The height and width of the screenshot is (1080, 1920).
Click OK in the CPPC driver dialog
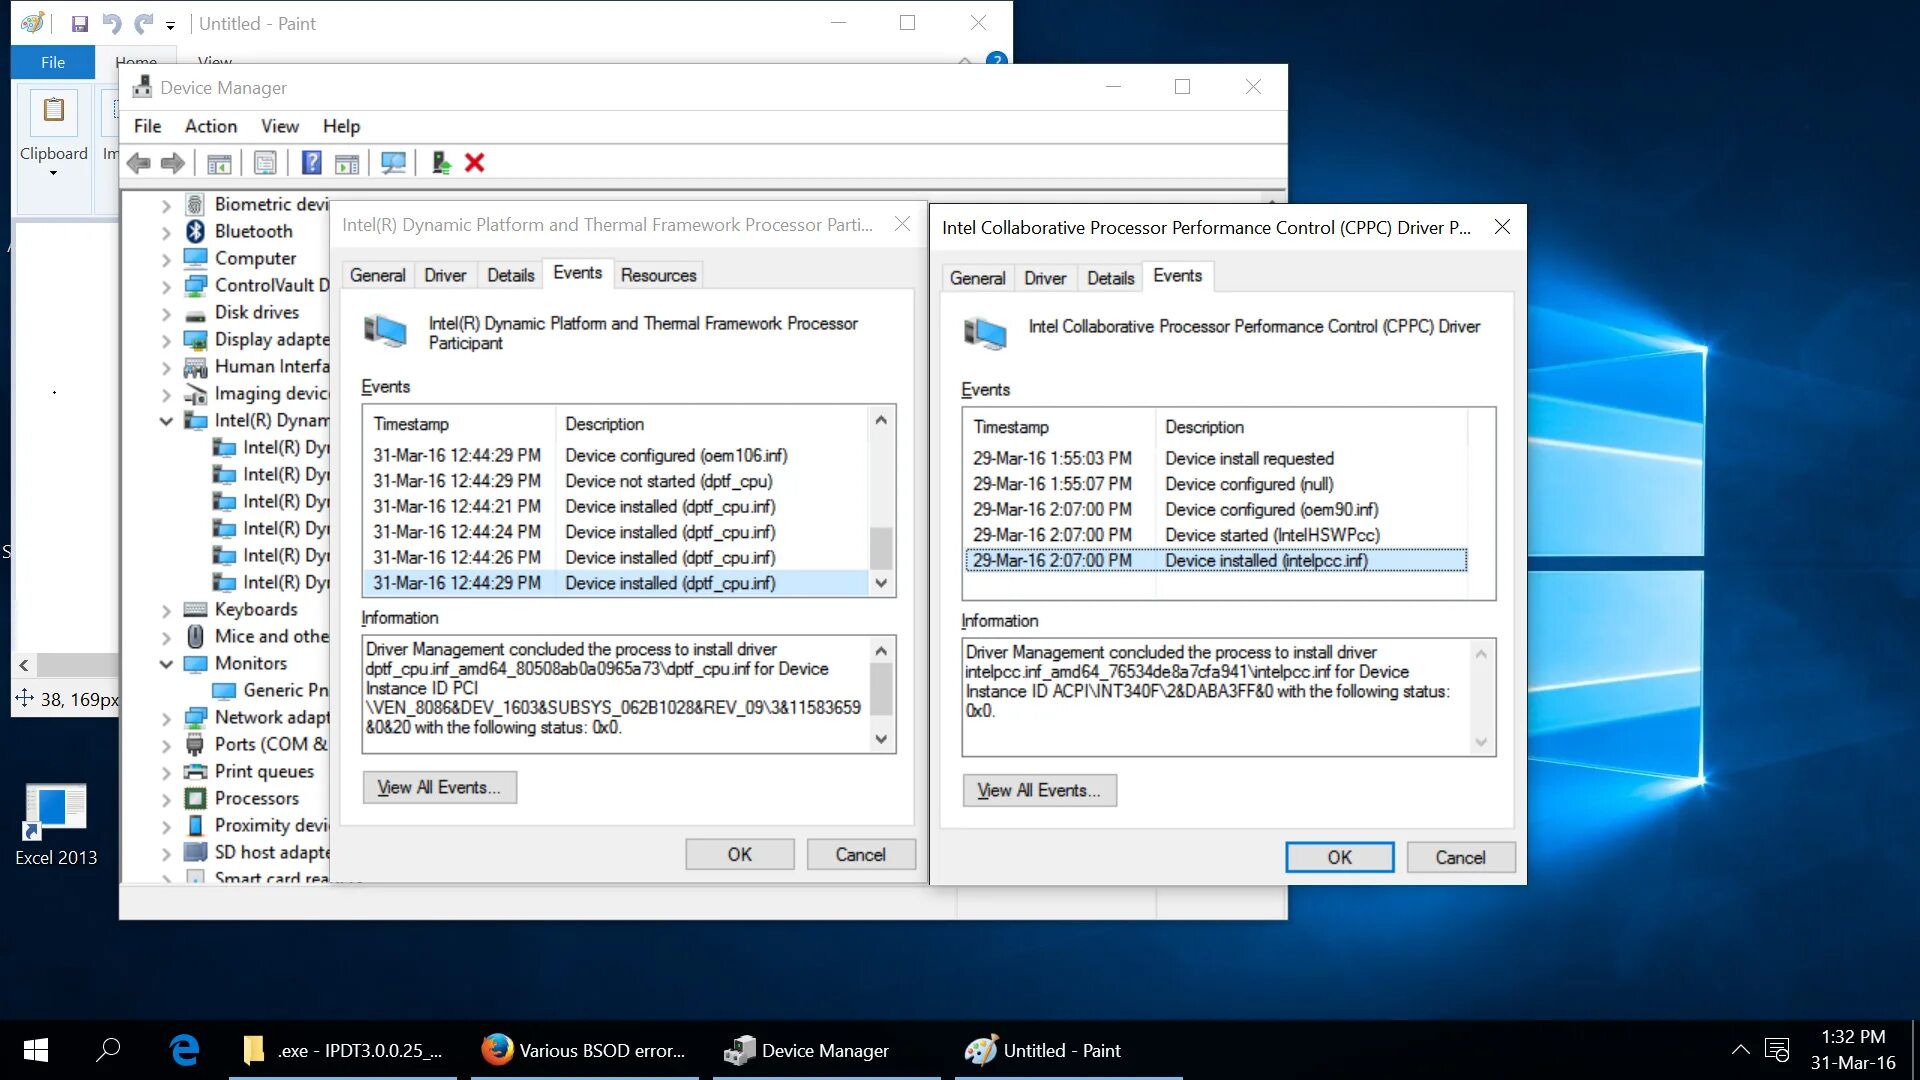pyautogui.click(x=1339, y=857)
